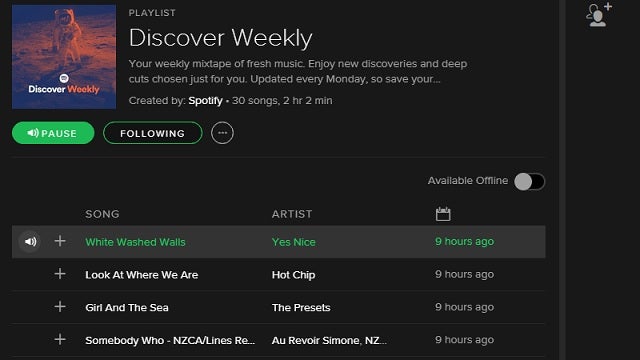Viewport: 640px width, 360px height.
Task: Add White Washed Walls to library
Action: coord(60,241)
